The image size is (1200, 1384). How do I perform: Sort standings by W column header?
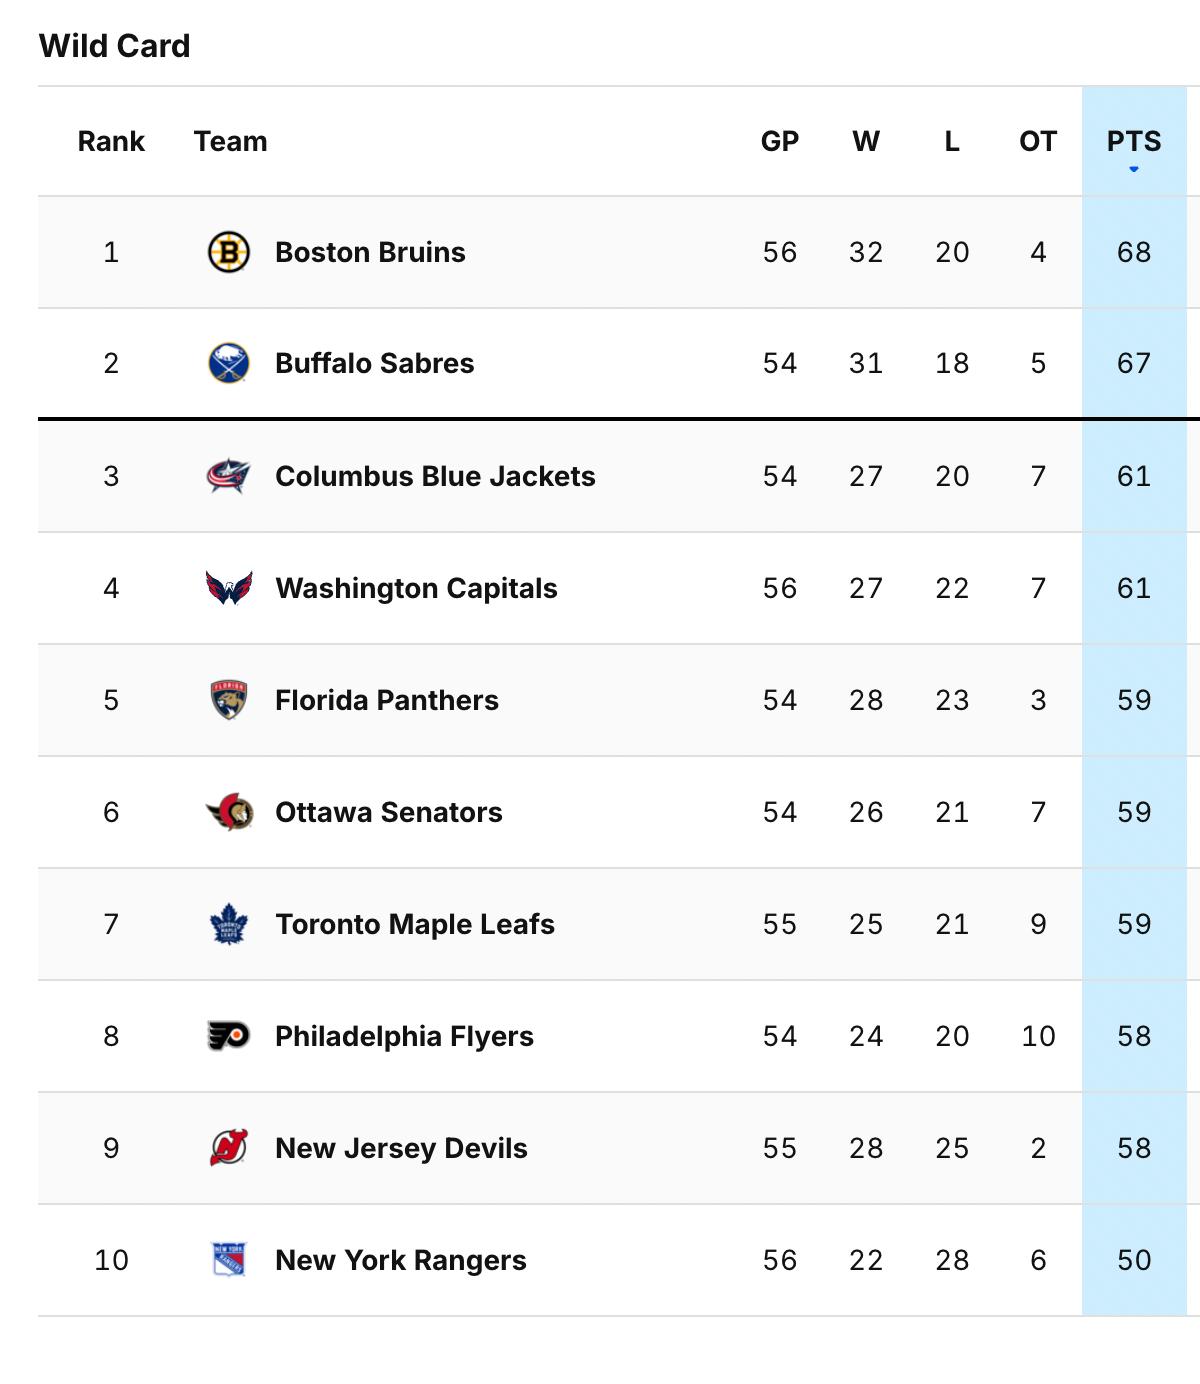(866, 141)
